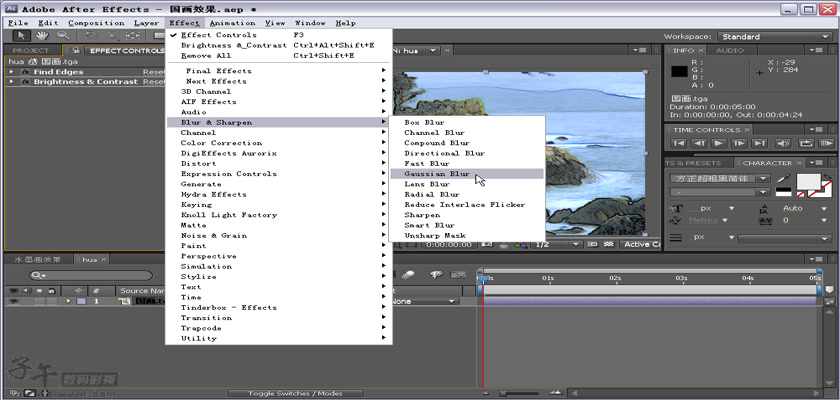Click the motion blur enable icon in timeline
This screenshot has width=840, height=400.
408,275
